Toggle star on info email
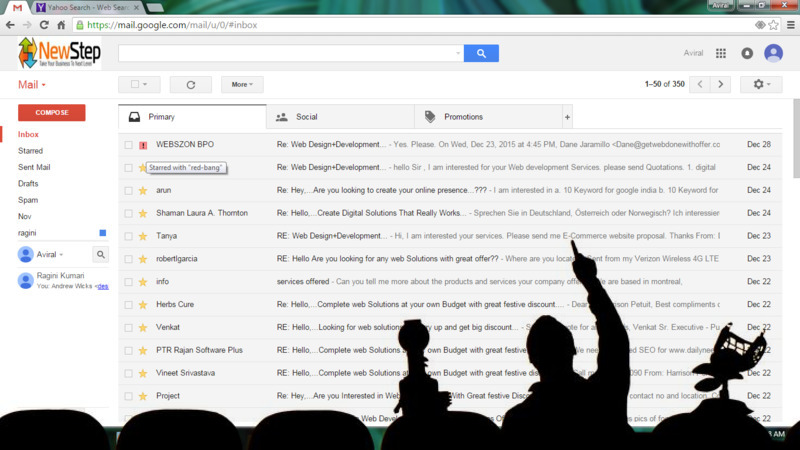The height and width of the screenshot is (450, 800). click(143, 282)
